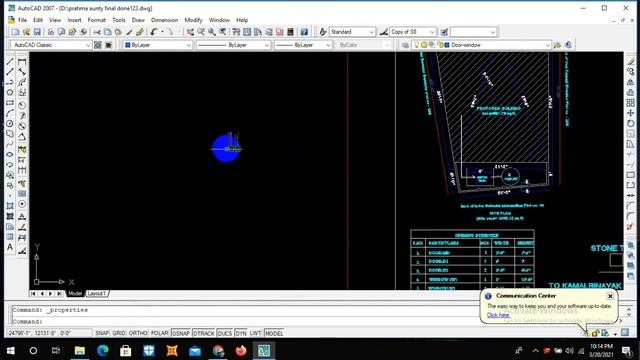Image resolution: width=640 pixels, height=360 pixels.
Task: Open the Copy of S8 dimension style dropdown
Action: pos(413,32)
